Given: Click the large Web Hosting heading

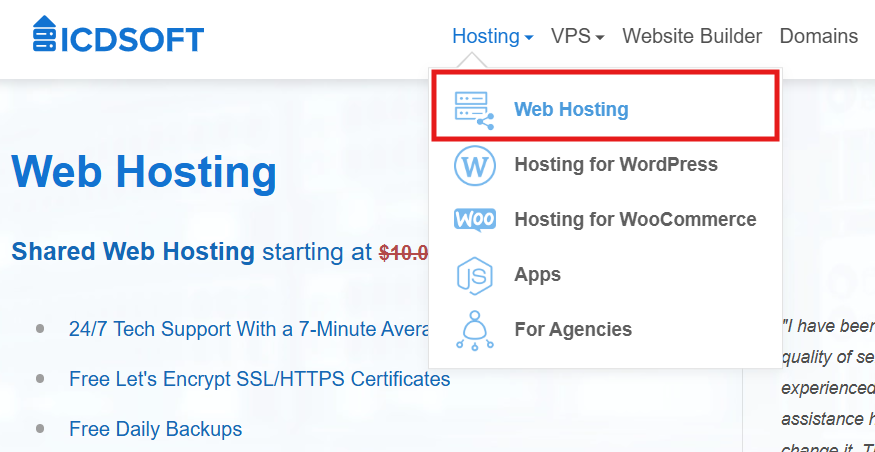Looking at the screenshot, I should 144,171.
